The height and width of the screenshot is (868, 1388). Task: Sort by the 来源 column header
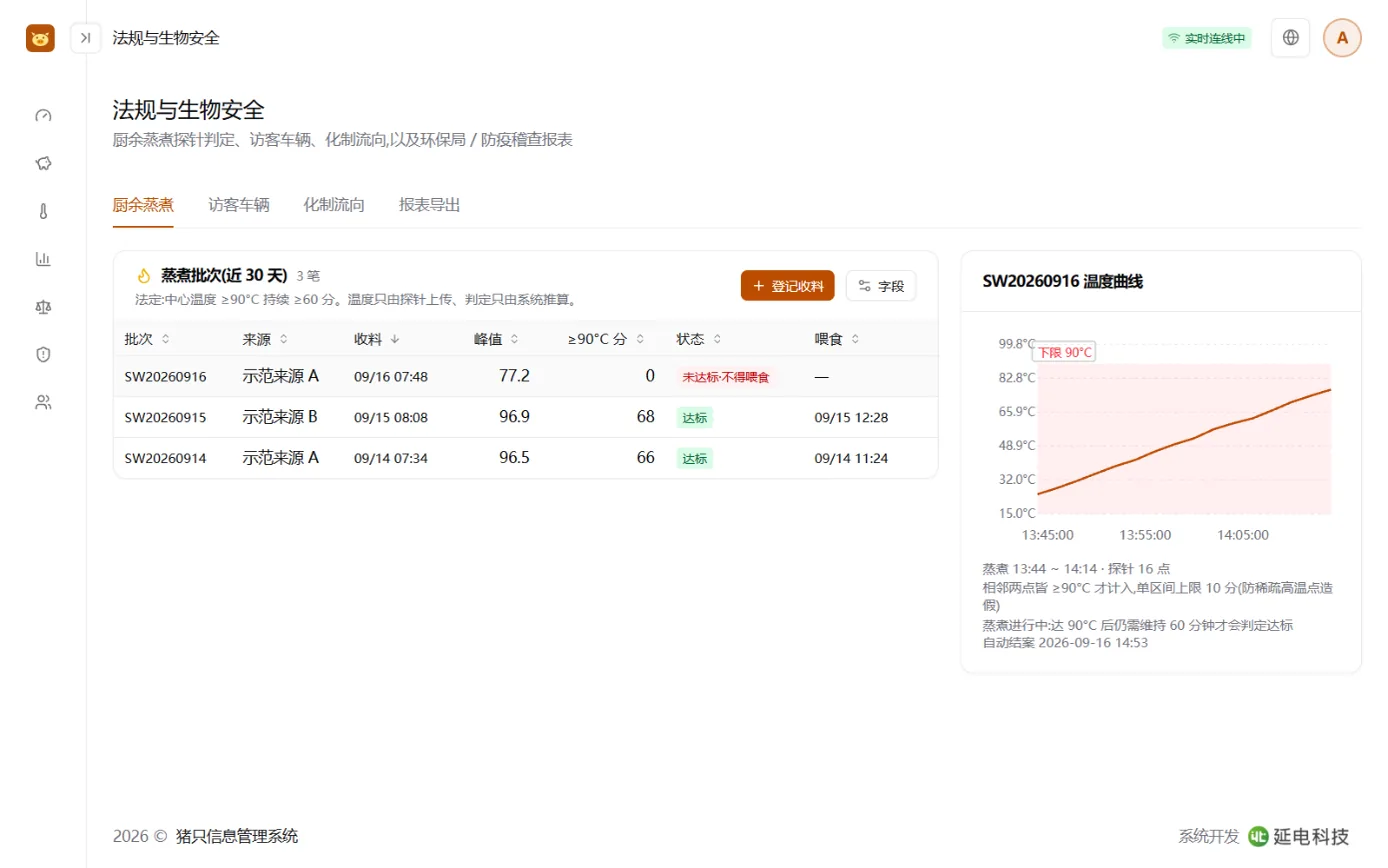coord(265,339)
